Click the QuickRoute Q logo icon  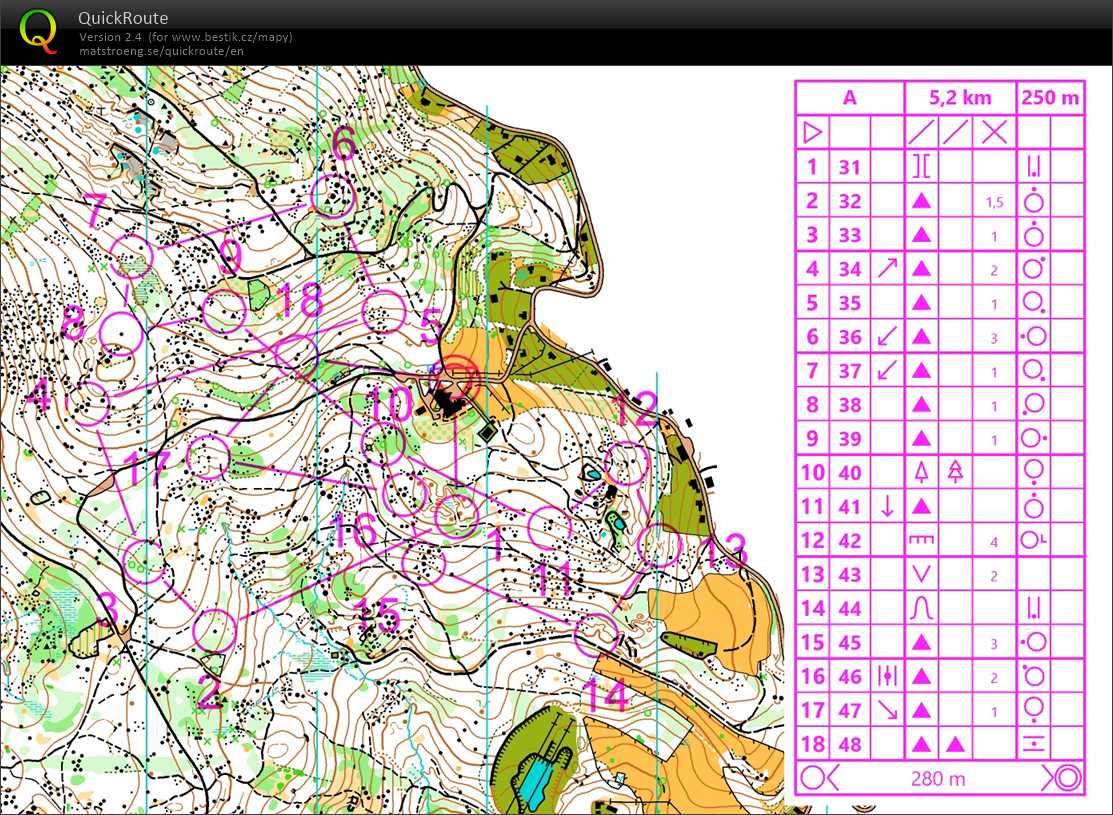pyautogui.click(x=39, y=30)
